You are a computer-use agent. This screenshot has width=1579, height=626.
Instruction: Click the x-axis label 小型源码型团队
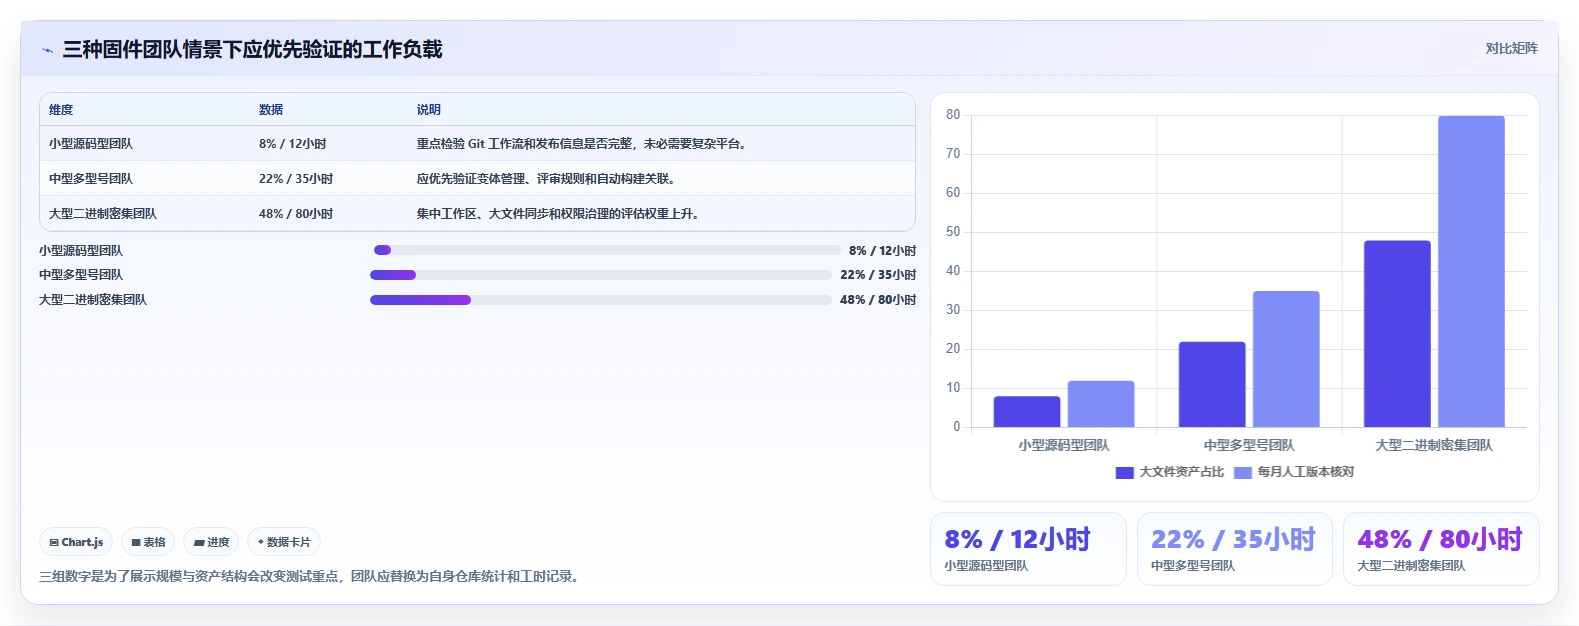tap(1064, 445)
